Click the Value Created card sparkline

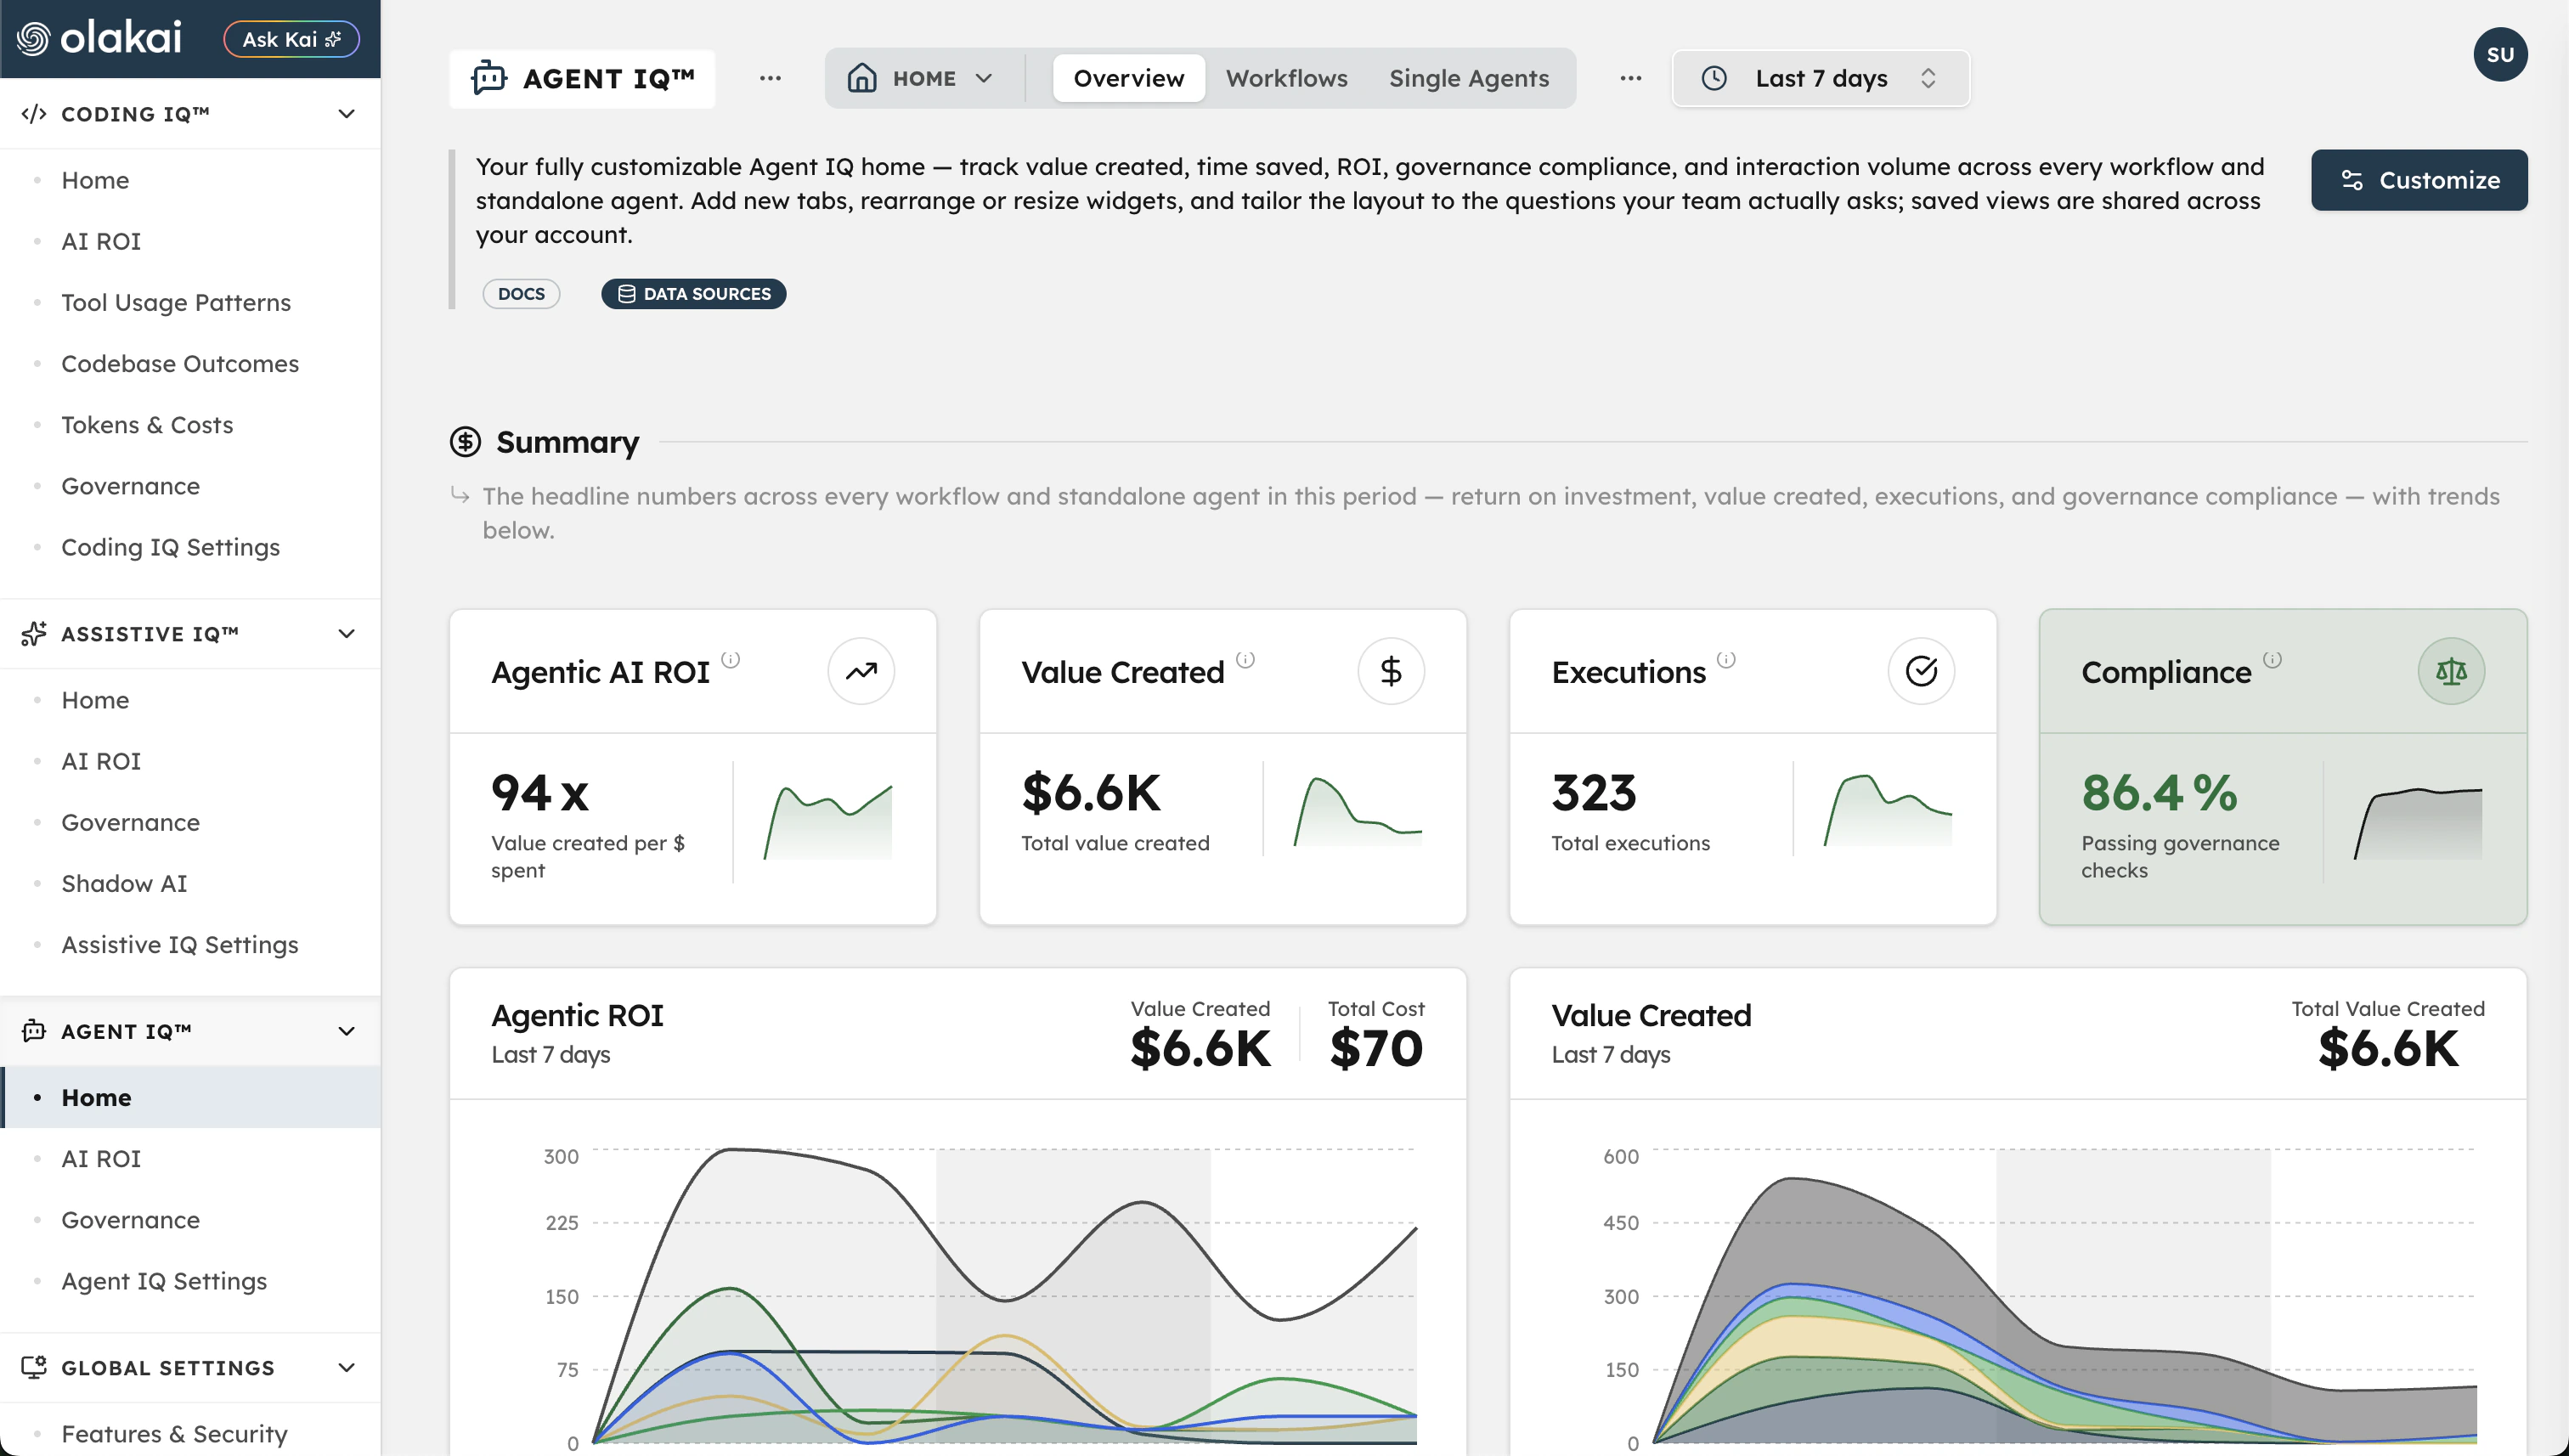pos(1358,811)
